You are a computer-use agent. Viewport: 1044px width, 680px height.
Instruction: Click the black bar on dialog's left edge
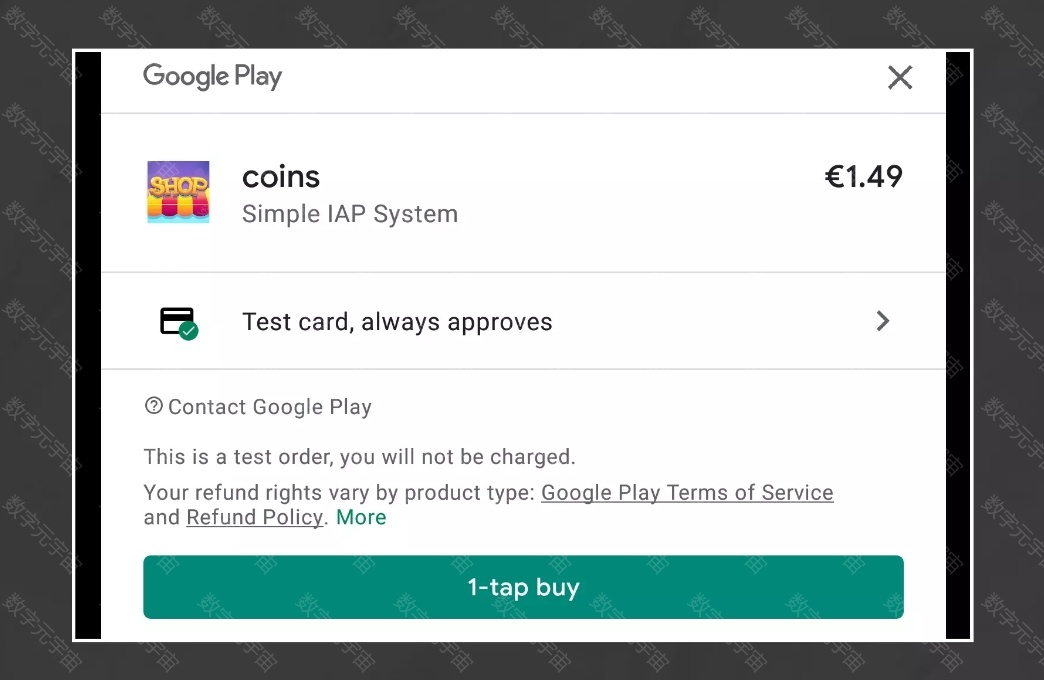[x=88, y=340]
